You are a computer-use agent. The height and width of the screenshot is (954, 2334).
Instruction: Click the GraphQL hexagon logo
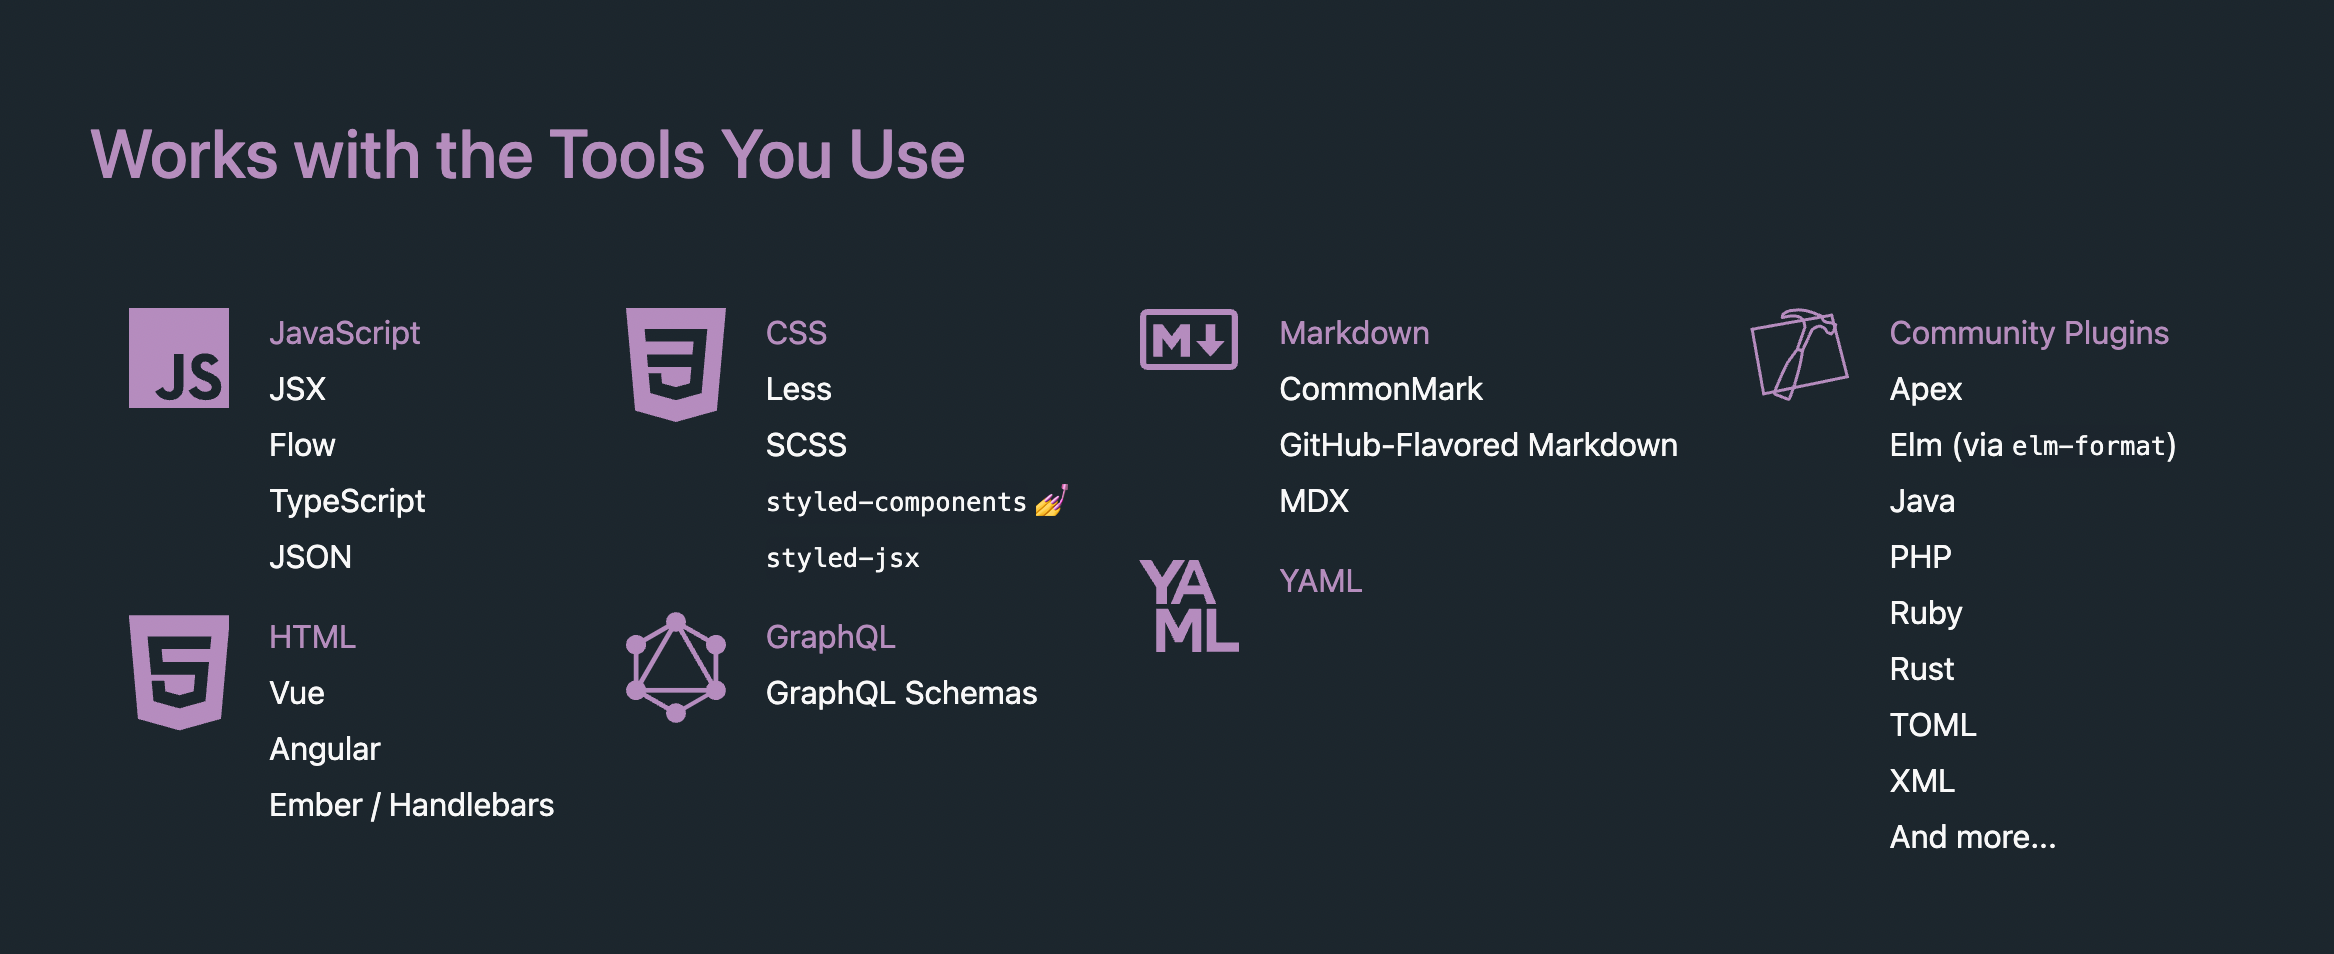coord(676,667)
